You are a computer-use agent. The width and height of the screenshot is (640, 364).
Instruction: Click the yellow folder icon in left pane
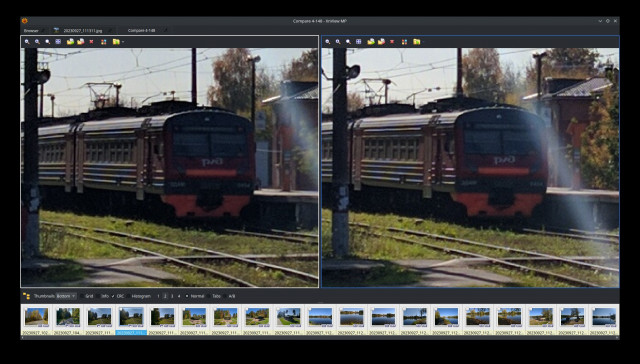tap(116, 42)
